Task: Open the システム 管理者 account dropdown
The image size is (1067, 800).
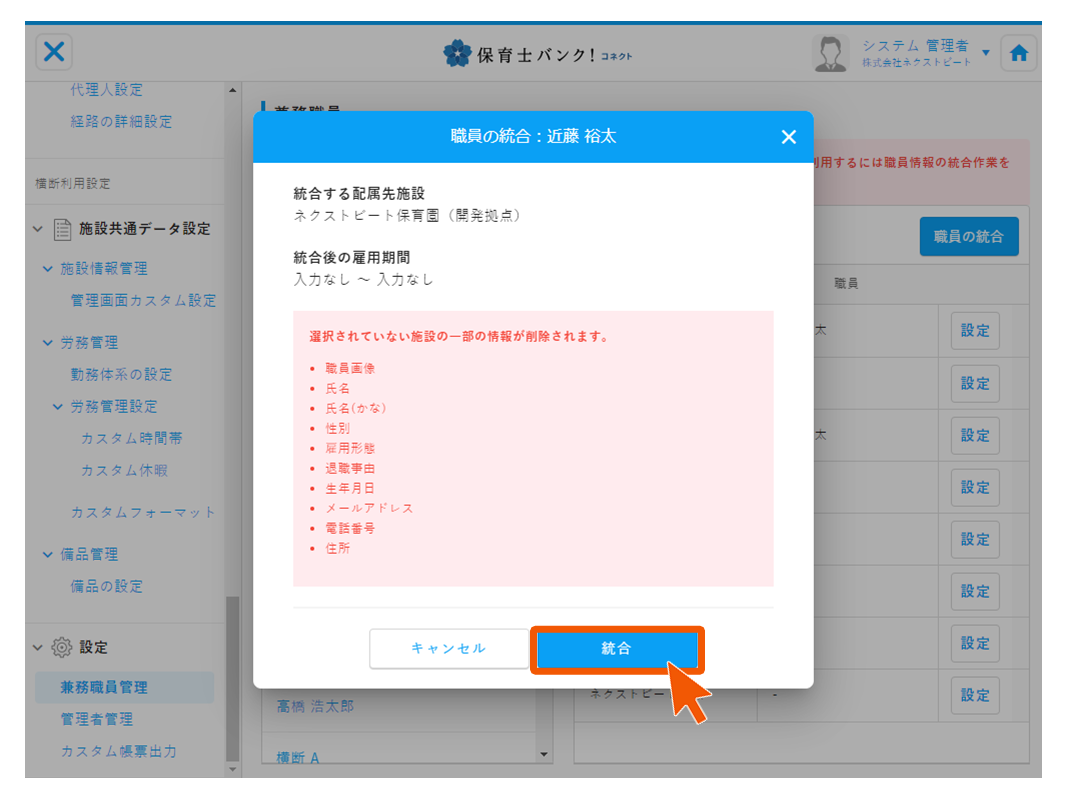Action: coord(985,53)
